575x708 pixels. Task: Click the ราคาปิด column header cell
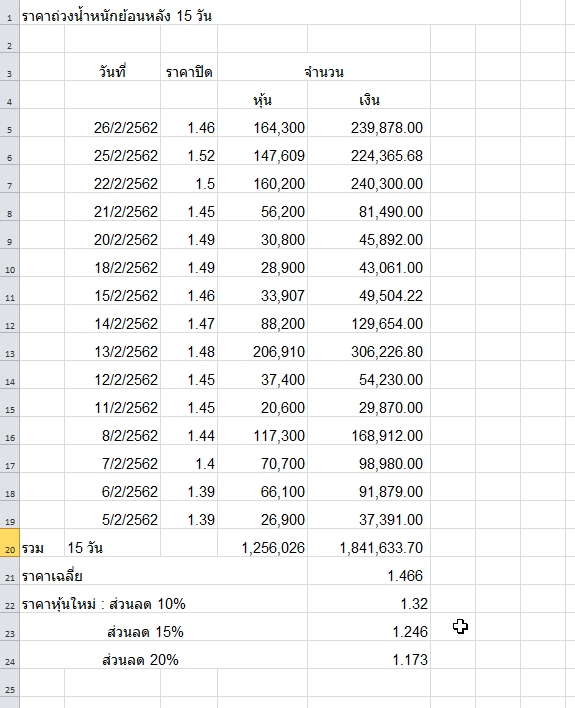189,72
